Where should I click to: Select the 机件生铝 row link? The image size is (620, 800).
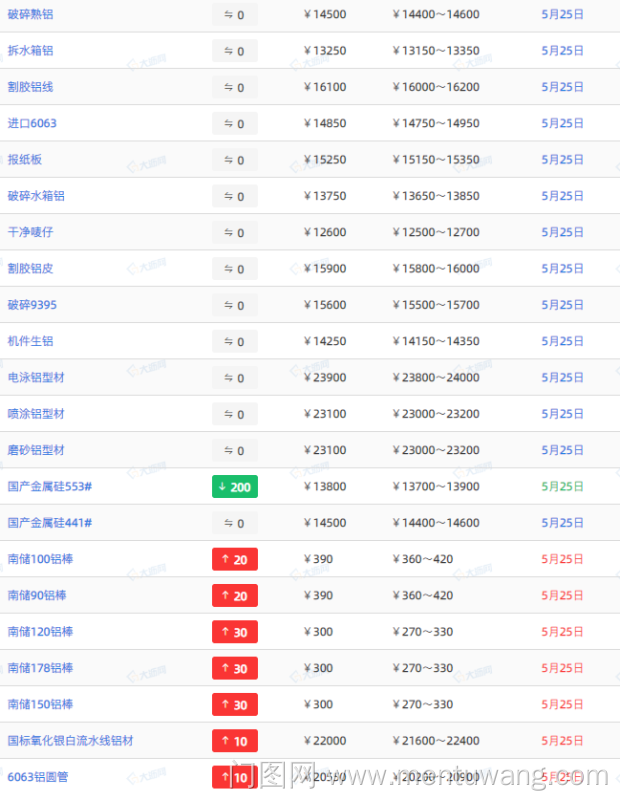tap(30, 341)
